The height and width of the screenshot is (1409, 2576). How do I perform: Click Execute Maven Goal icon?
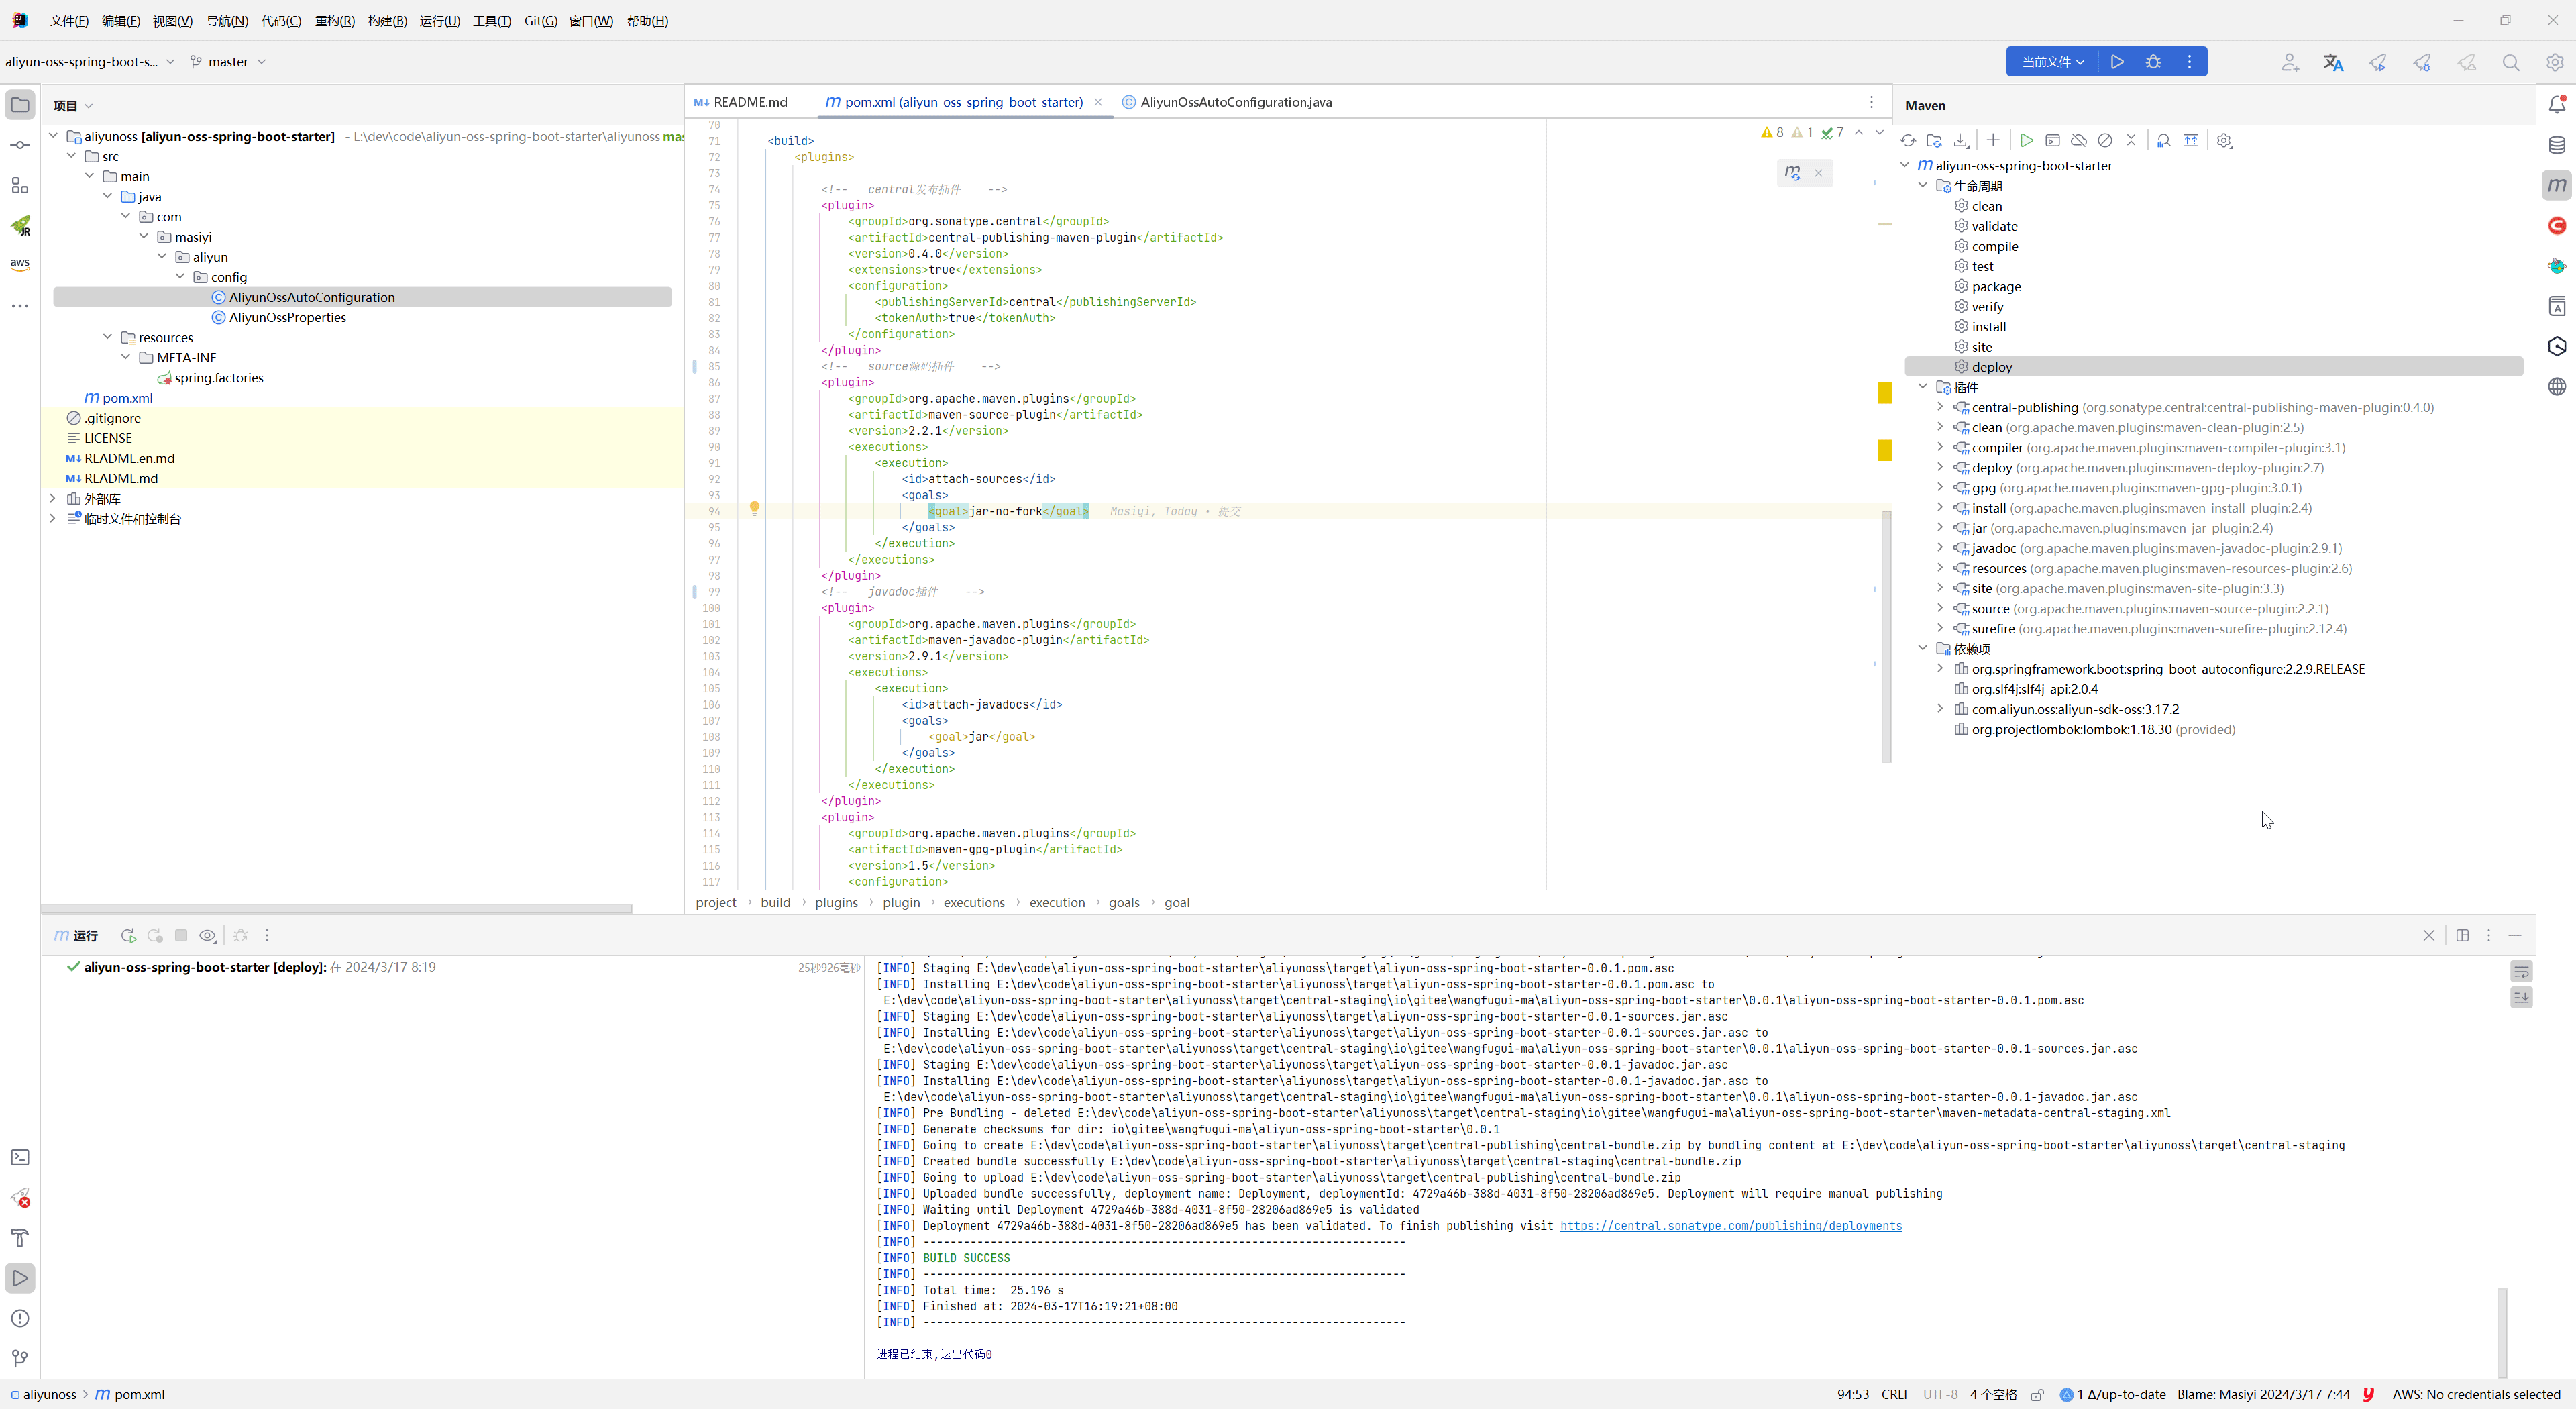pos(2052,141)
